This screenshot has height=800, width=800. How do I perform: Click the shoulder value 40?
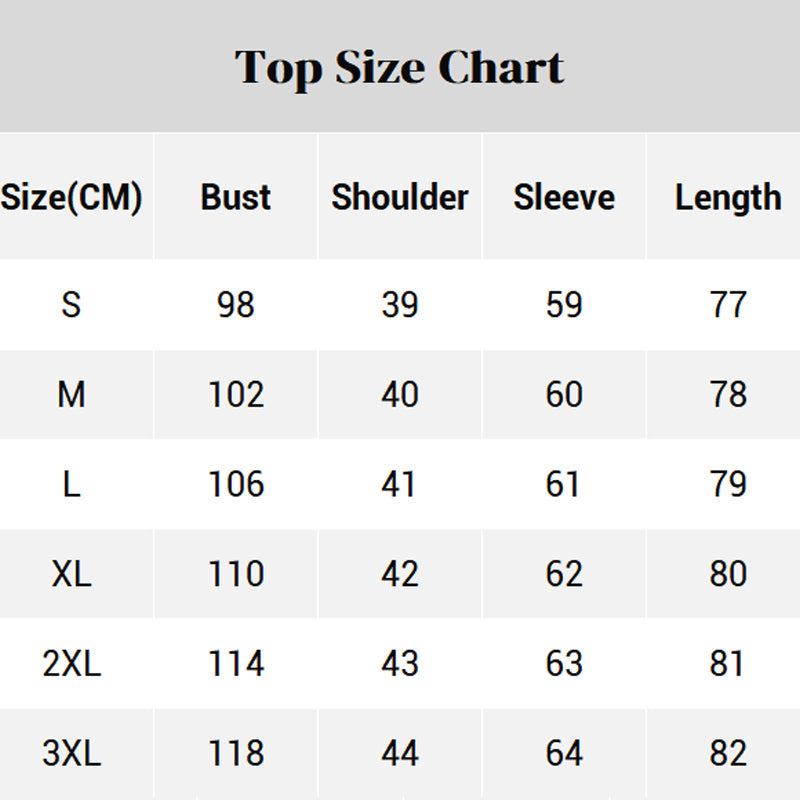click(400, 394)
